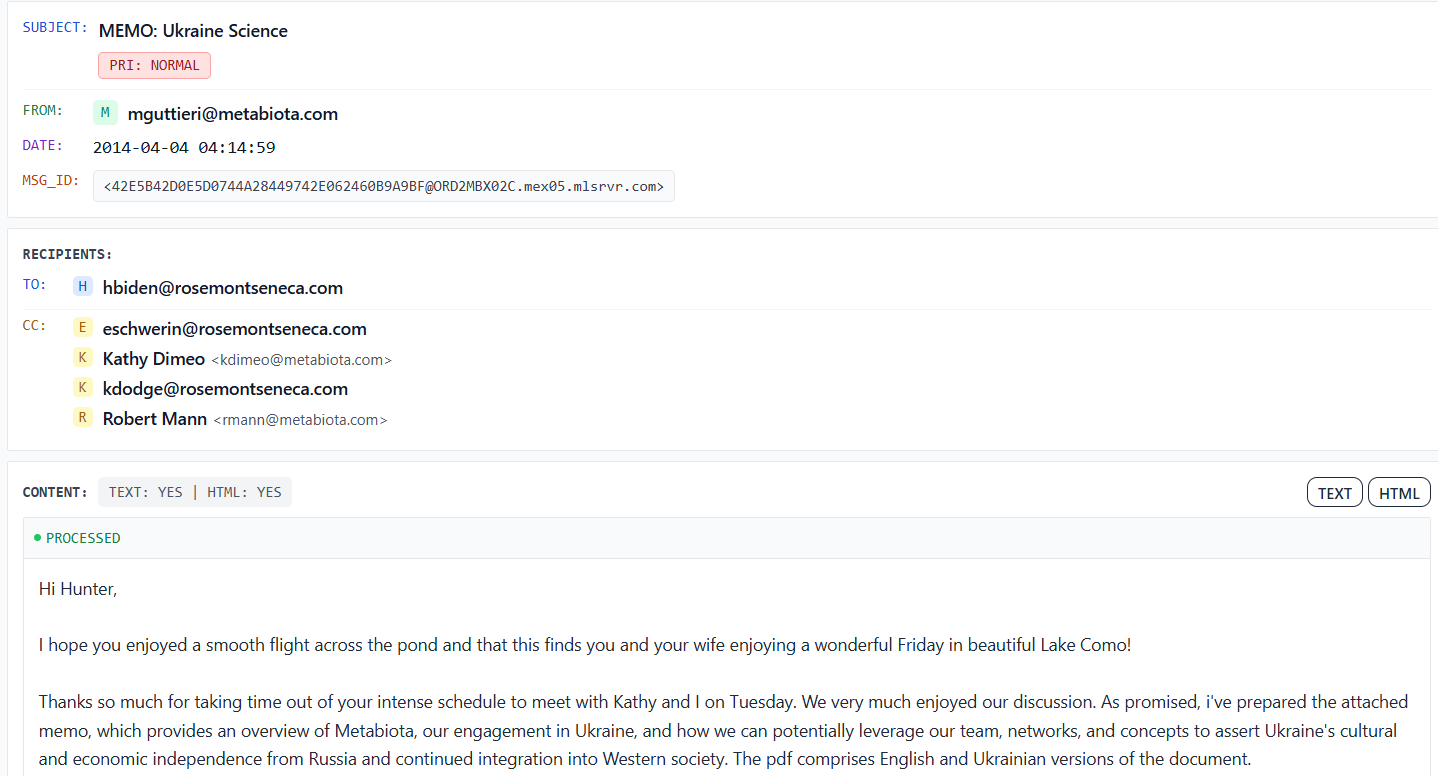Image resolution: width=1438 pixels, height=776 pixels.
Task: Click the rmann@metabiota.com address
Action: point(300,420)
